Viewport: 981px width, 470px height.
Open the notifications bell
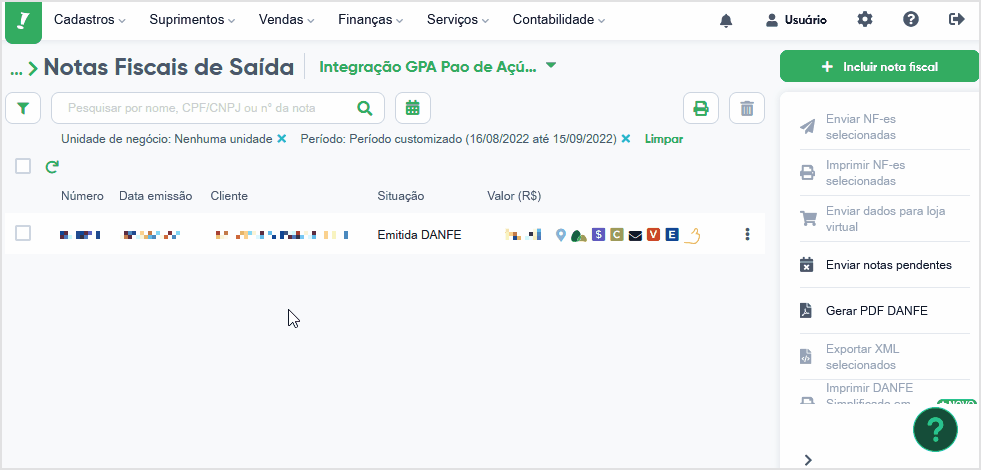pos(726,21)
